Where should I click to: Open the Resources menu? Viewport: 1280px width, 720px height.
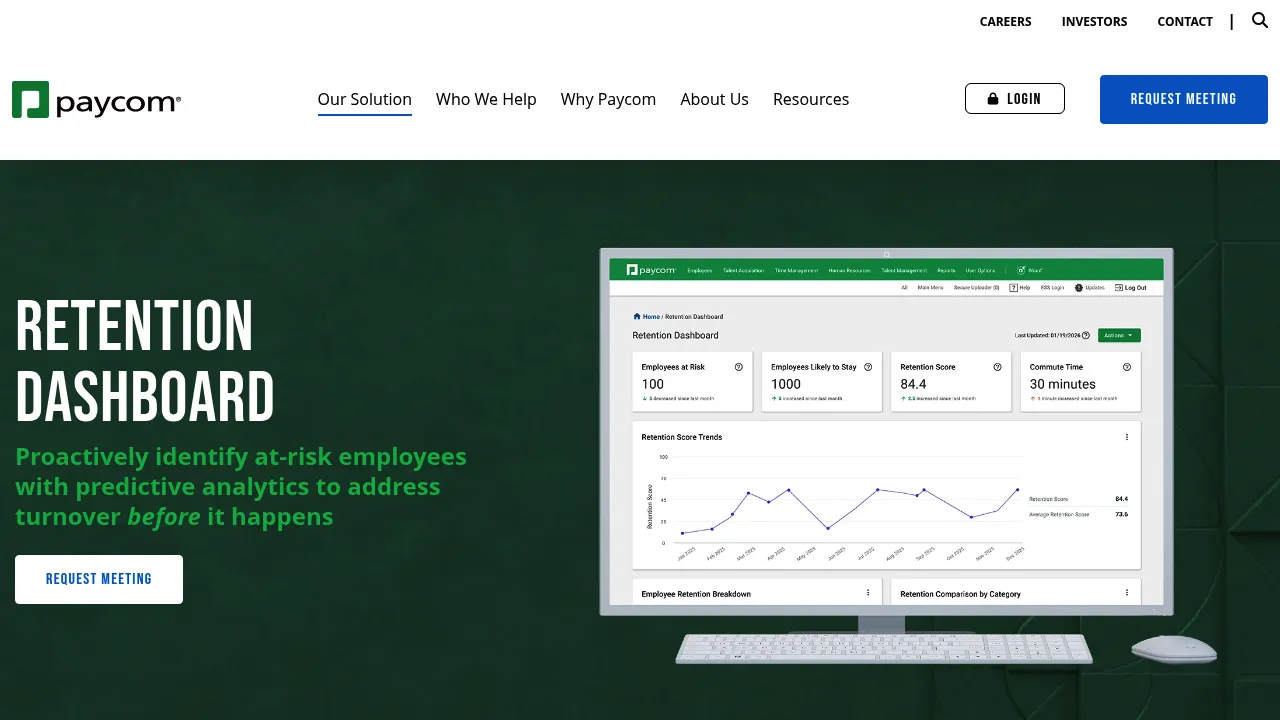click(811, 99)
